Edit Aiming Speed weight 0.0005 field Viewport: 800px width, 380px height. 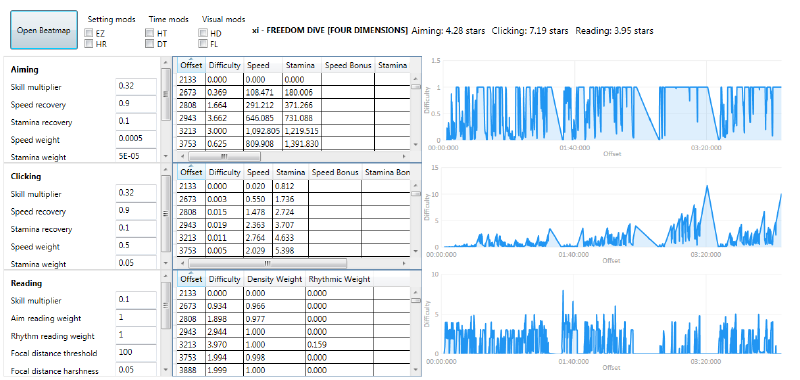coord(136,139)
